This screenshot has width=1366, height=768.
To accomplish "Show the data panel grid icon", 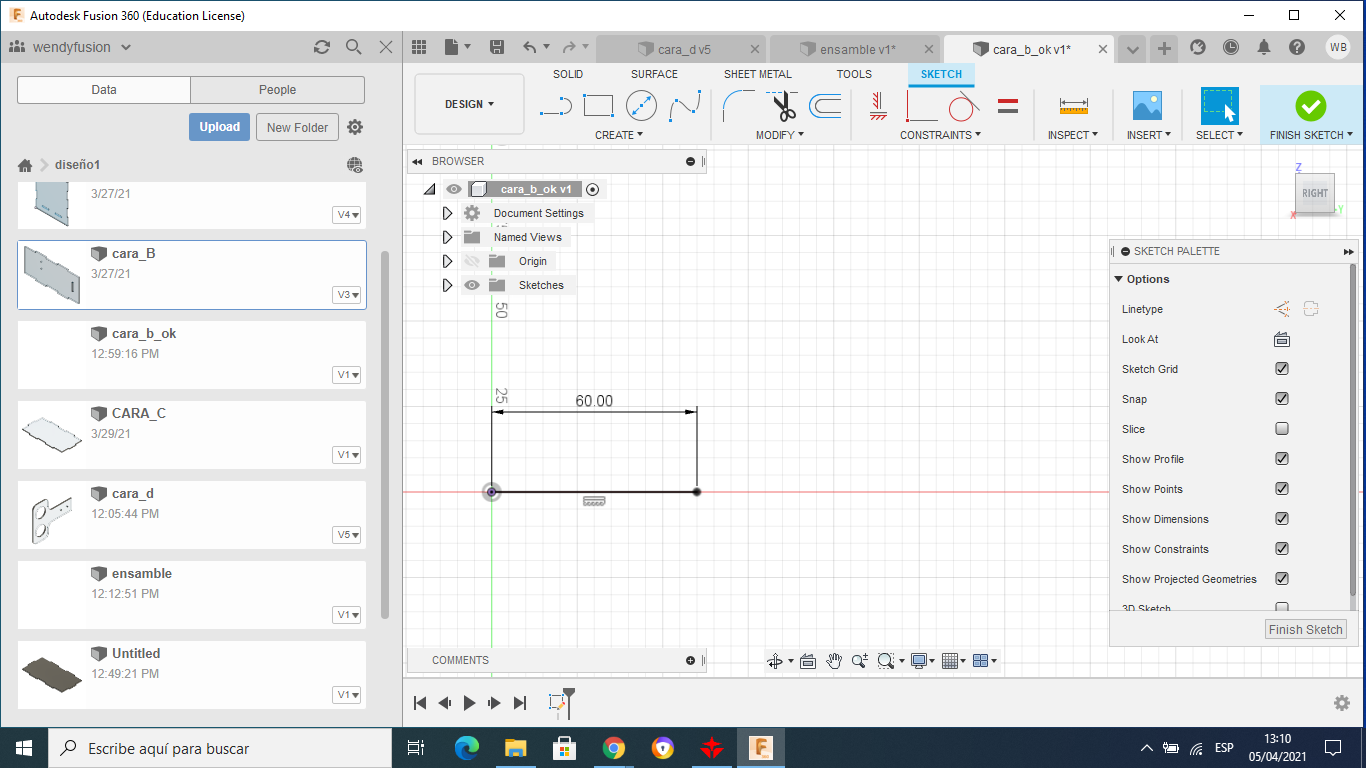I will pos(419,47).
